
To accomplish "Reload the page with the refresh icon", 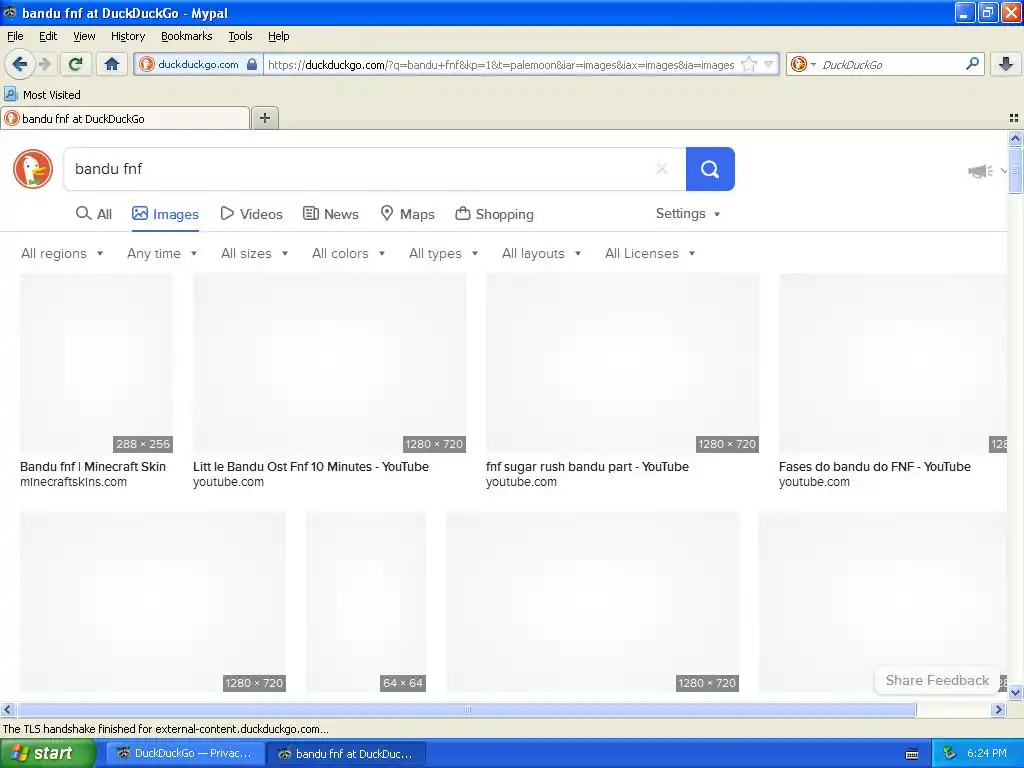I will [75, 64].
